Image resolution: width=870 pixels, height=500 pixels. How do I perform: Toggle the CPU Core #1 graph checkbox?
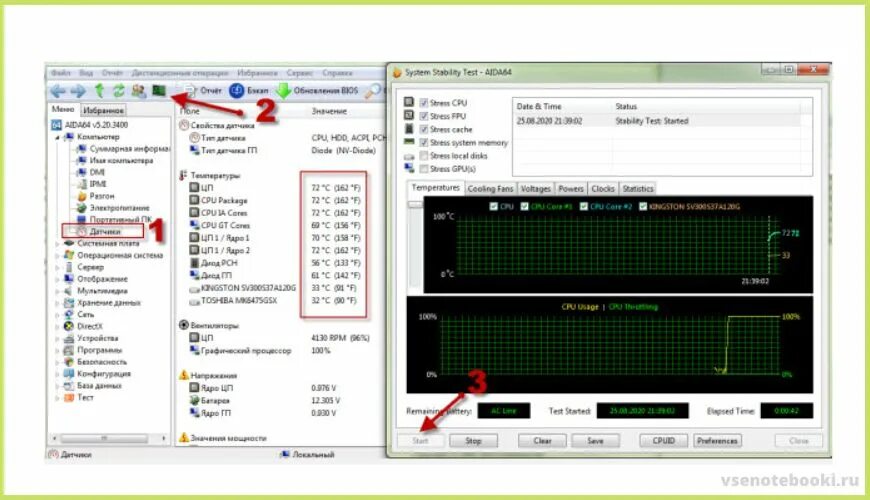point(524,206)
